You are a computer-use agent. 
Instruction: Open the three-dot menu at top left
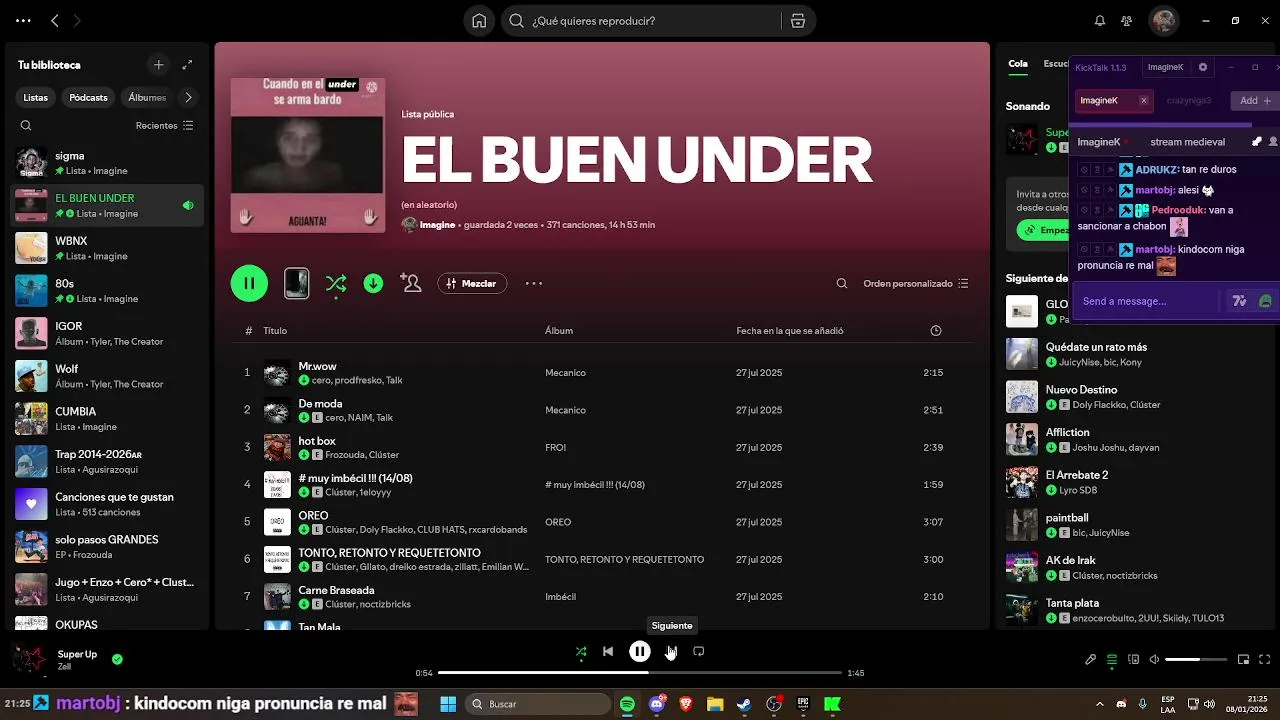[x=23, y=20]
